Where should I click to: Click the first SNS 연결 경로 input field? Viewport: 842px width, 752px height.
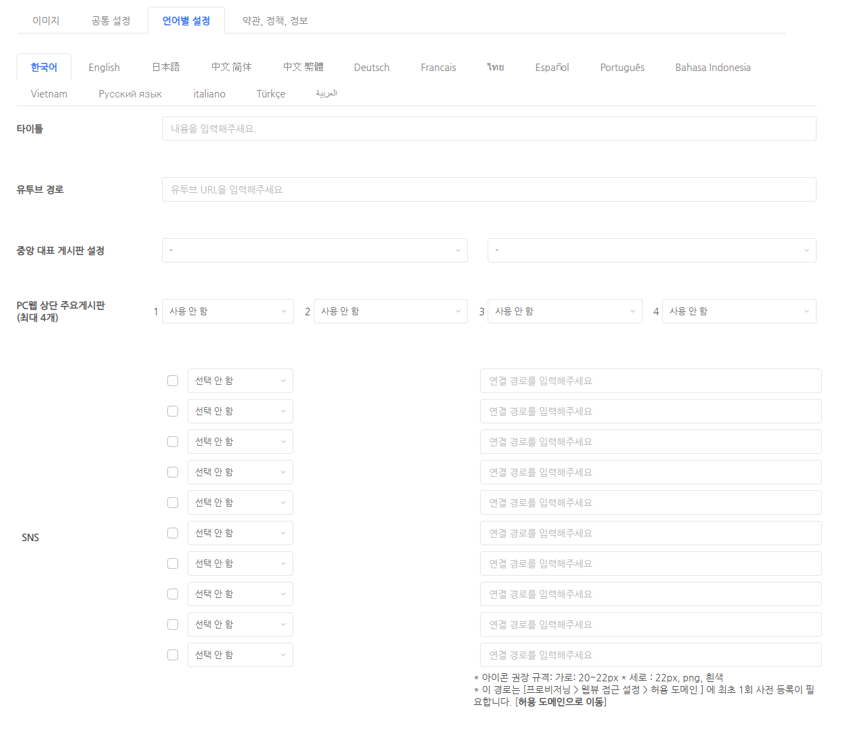650,381
